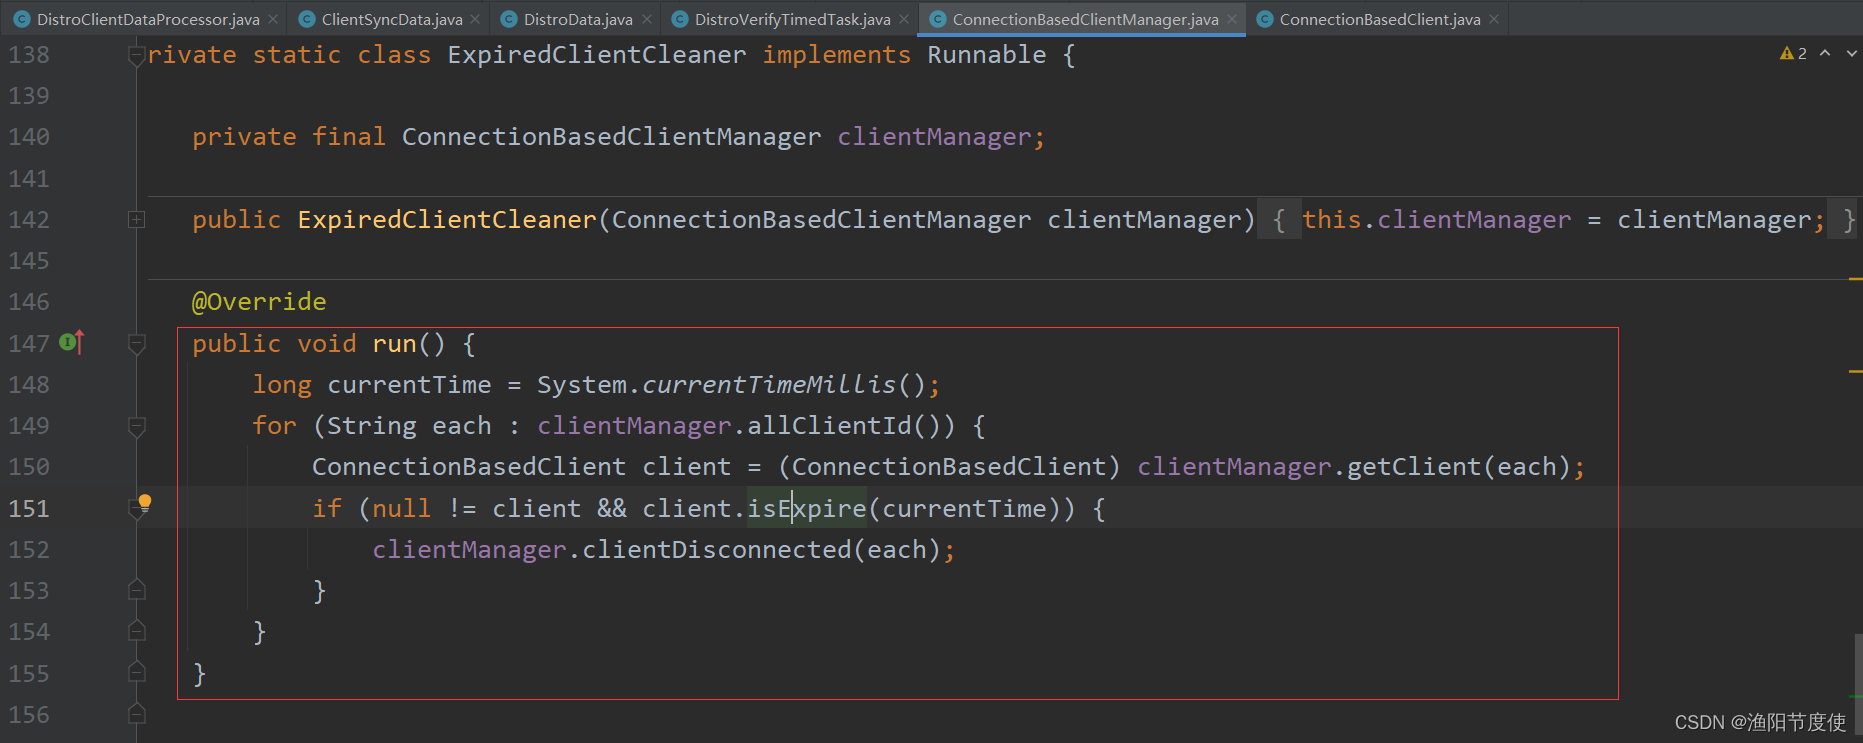Click the ExpiredClientCleaner class name on line 138
Image resolution: width=1863 pixels, height=743 pixels.
coord(597,55)
